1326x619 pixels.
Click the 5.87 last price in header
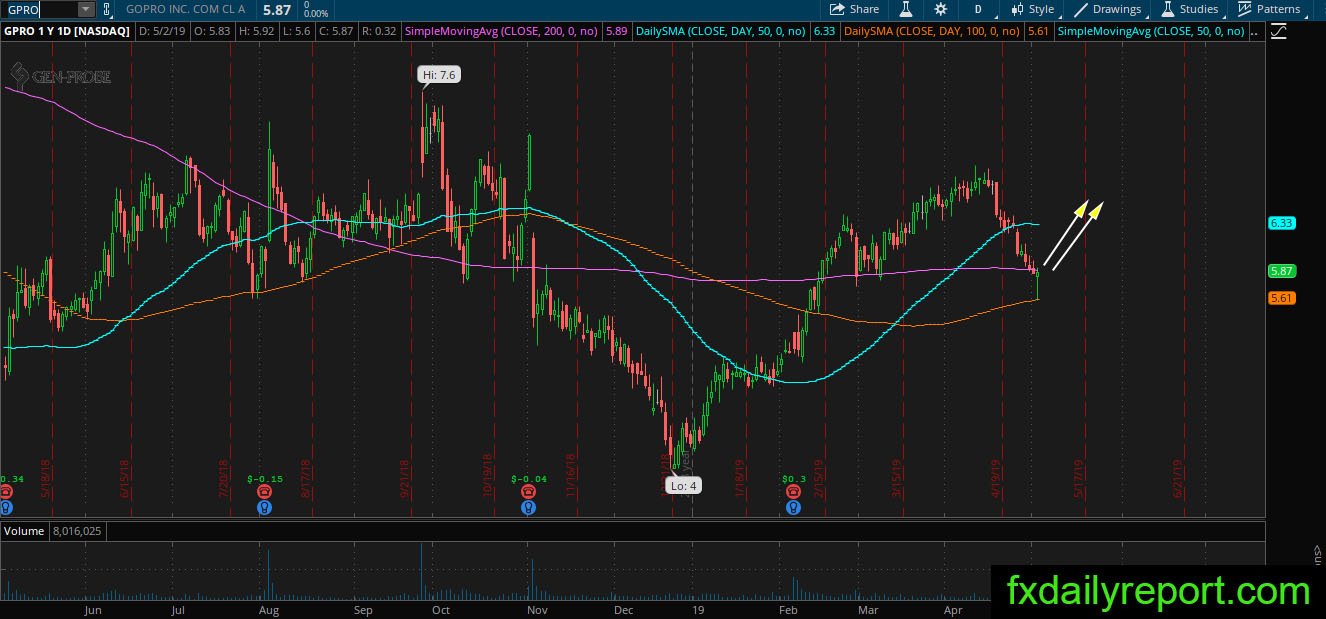[x=276, y=9]
